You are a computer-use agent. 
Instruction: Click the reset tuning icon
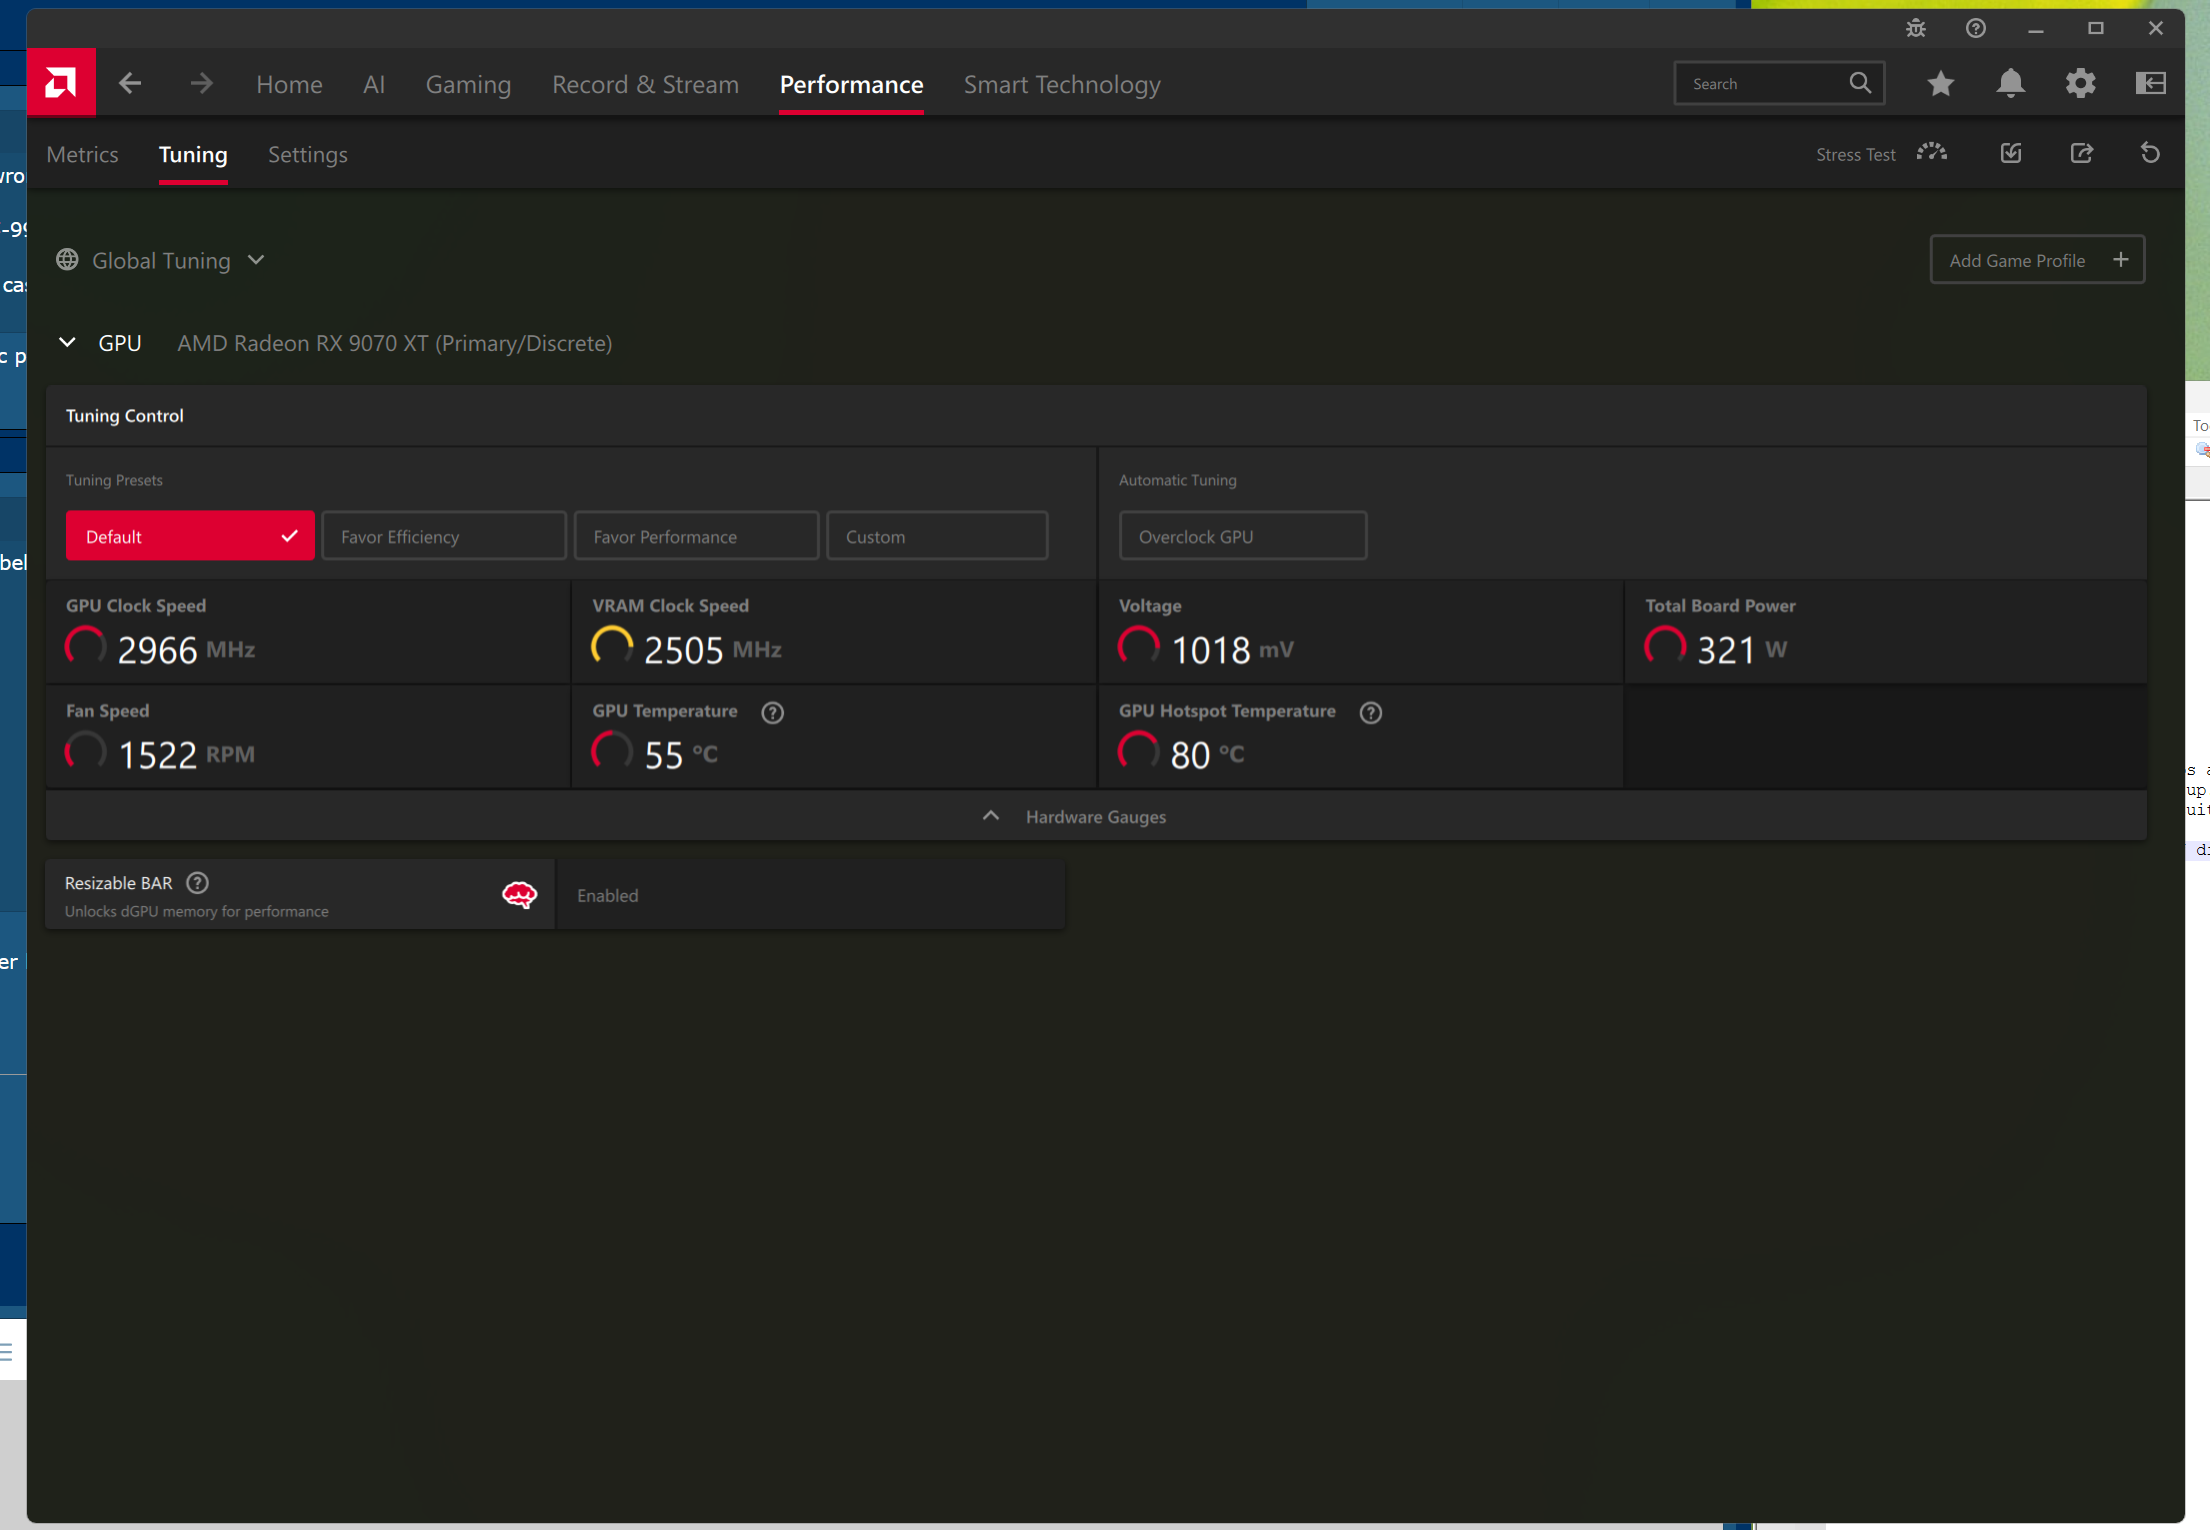tap(2150, 153)
